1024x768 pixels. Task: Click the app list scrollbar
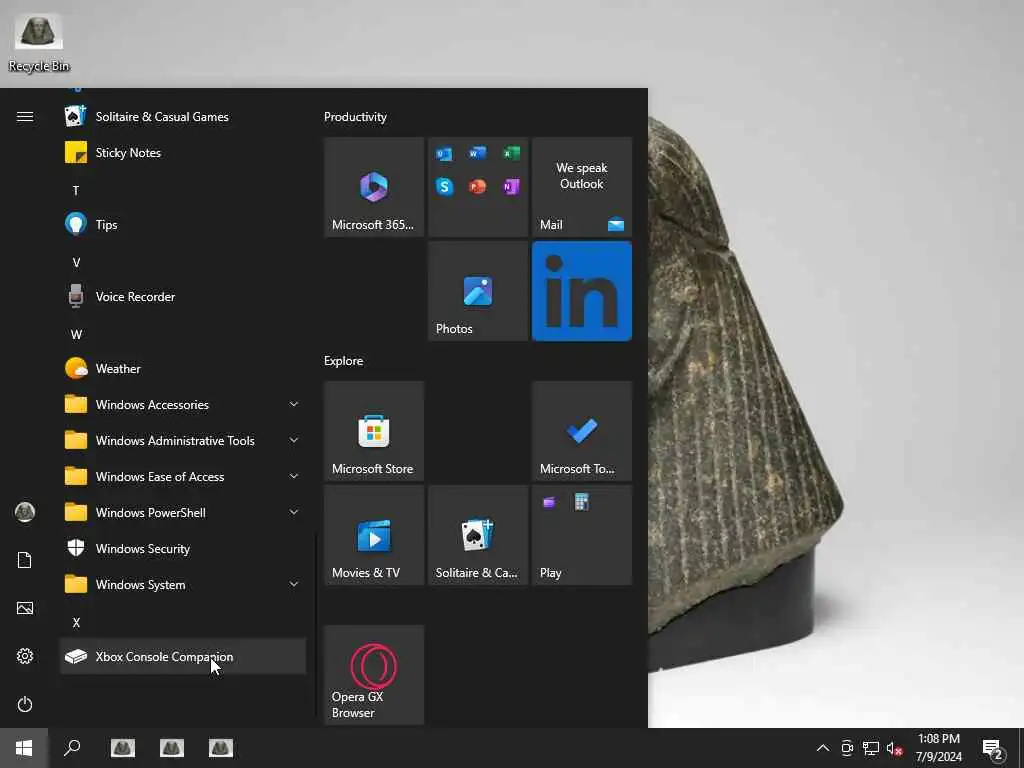pos(315,627)
